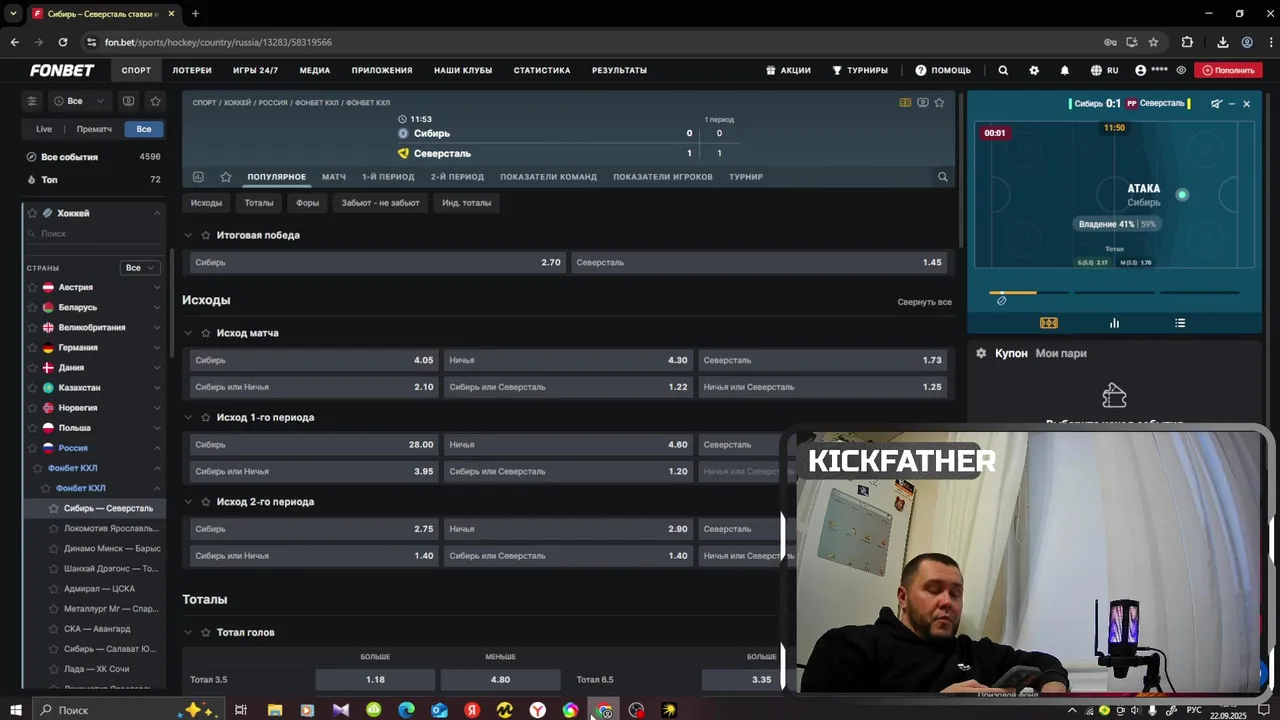Click Пополнить deposit button
The height and width of the screenshot is (720, 1280).
pyautogui.click(x=1229, y=70)
